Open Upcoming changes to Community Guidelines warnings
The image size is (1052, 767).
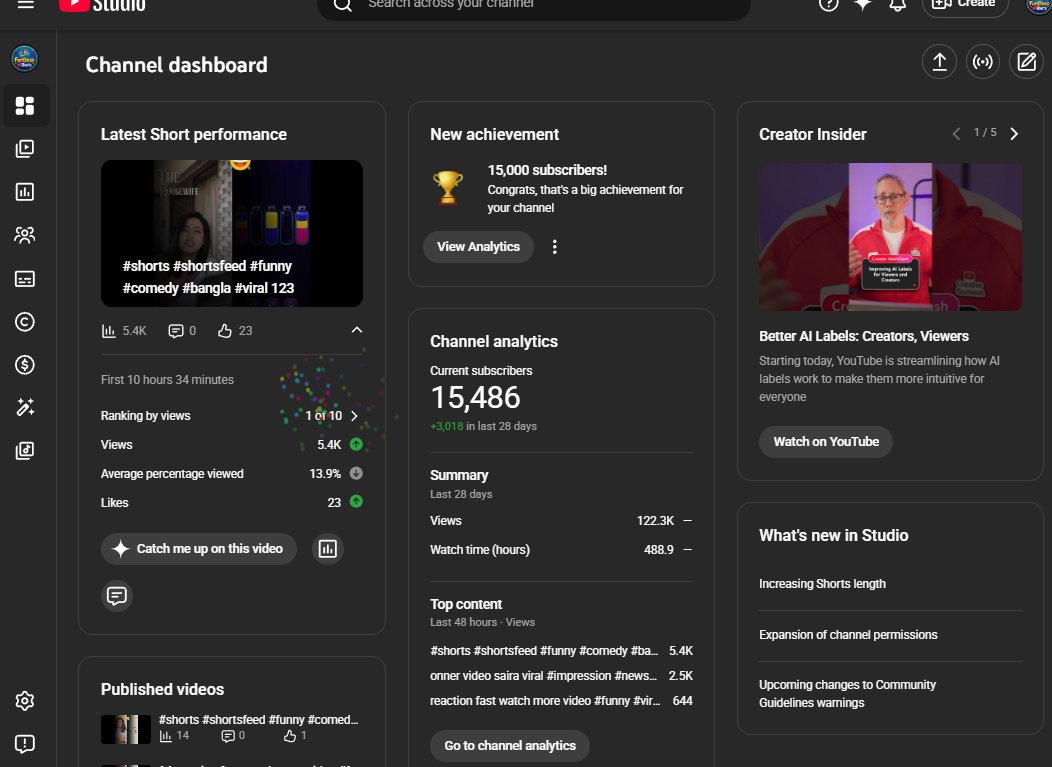[x=847, y=693]
